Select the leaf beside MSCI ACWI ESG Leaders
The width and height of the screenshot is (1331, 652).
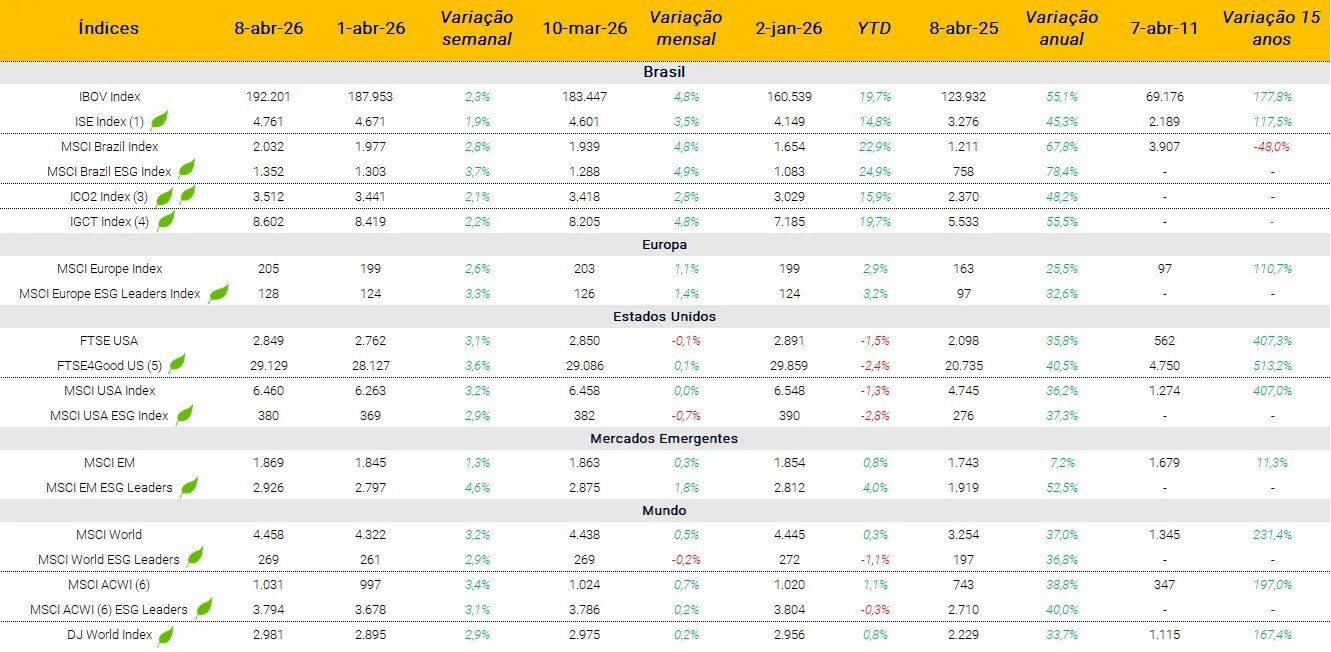coord(204,607)
